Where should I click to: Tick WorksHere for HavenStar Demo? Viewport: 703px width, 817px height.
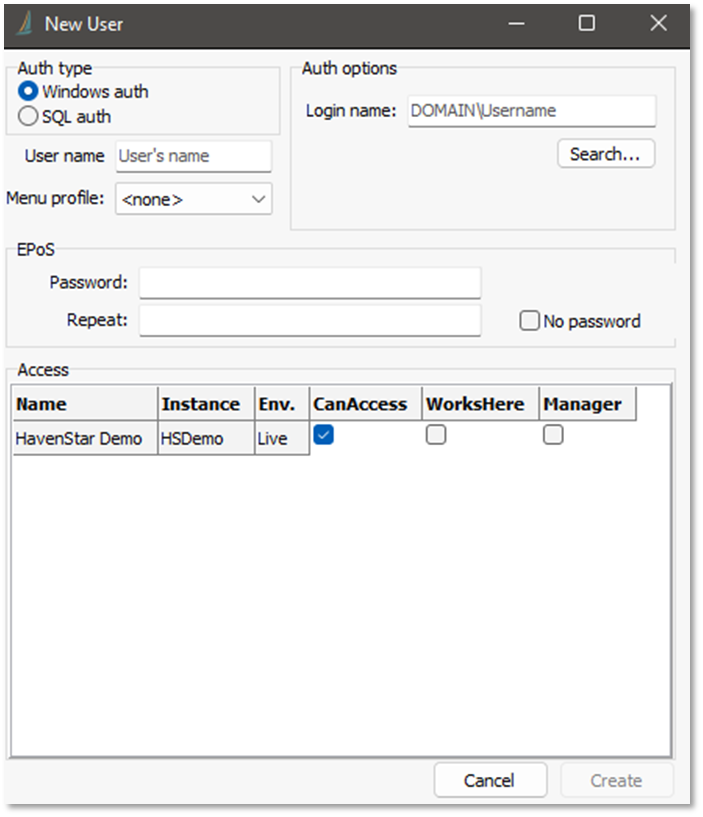[x=435, y=435]
